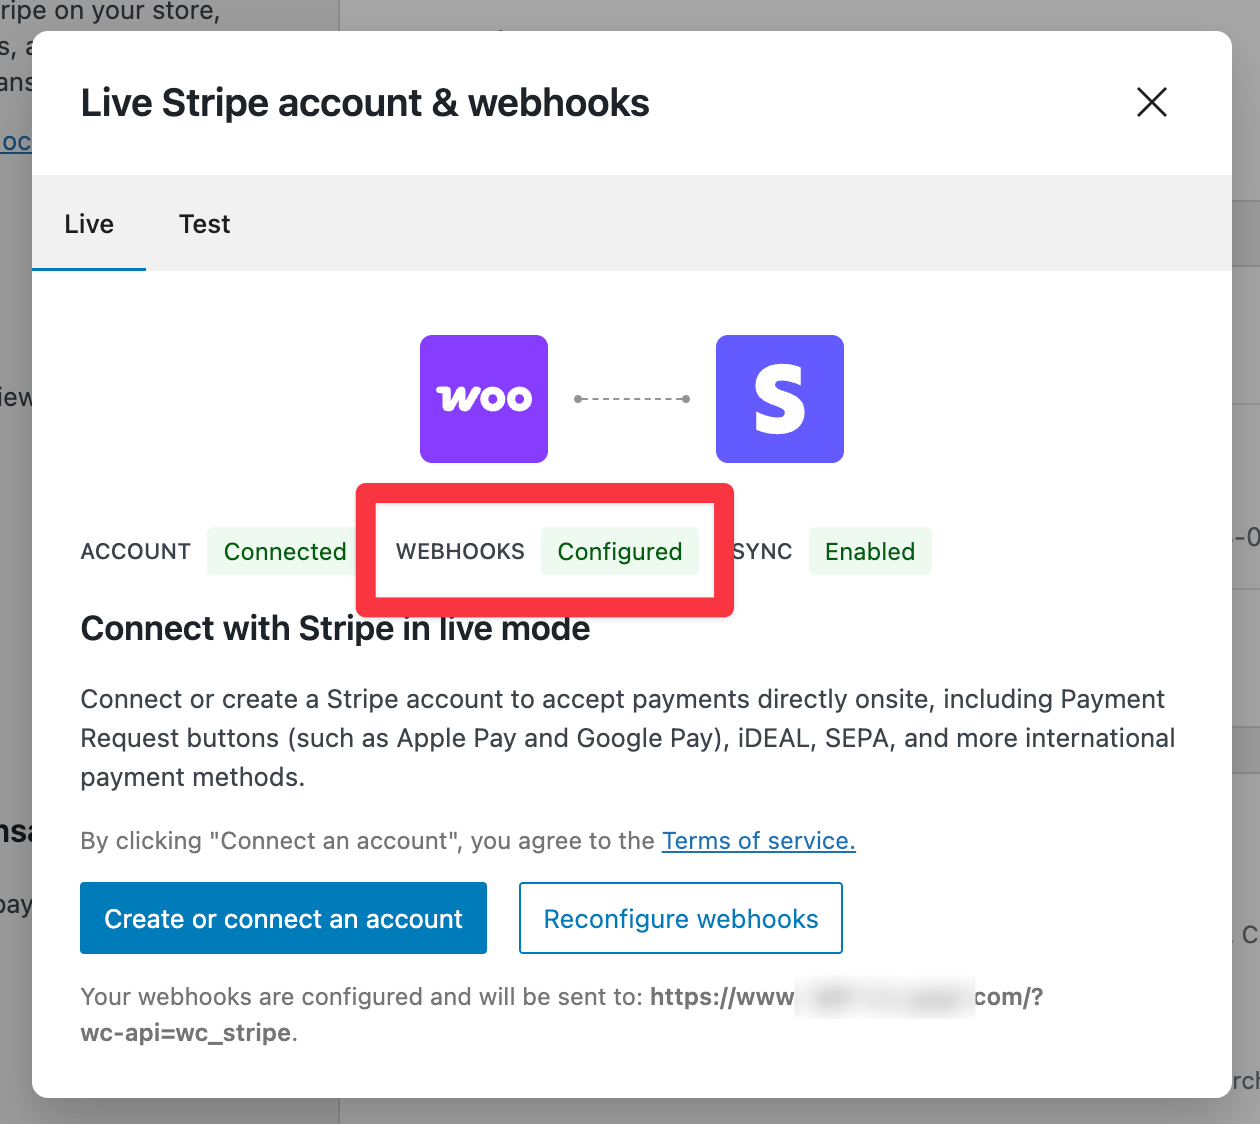This screenshot has height=1124, width=1260.
Task: Click the Woo logo icon
Action: tap(483, 398)
